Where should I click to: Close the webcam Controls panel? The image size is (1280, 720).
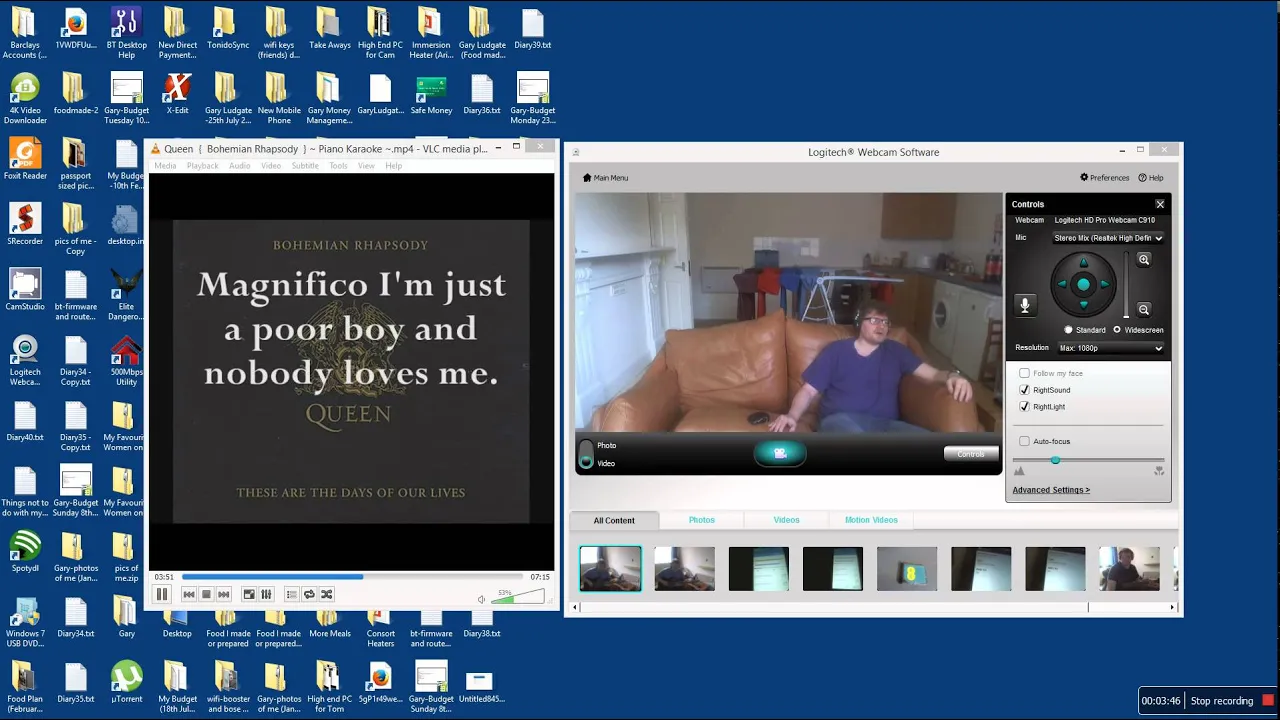(1160, 204)
